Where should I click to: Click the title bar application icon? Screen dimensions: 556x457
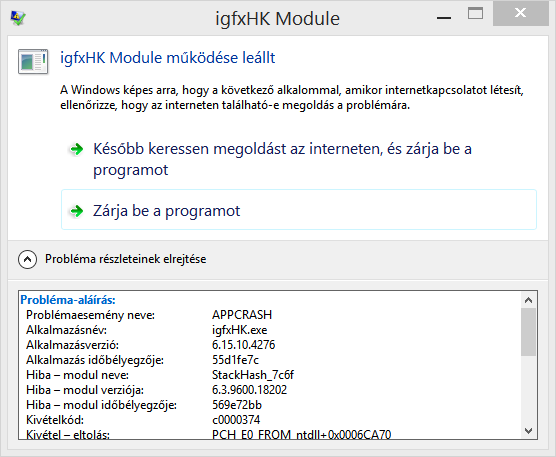point(18,18)
